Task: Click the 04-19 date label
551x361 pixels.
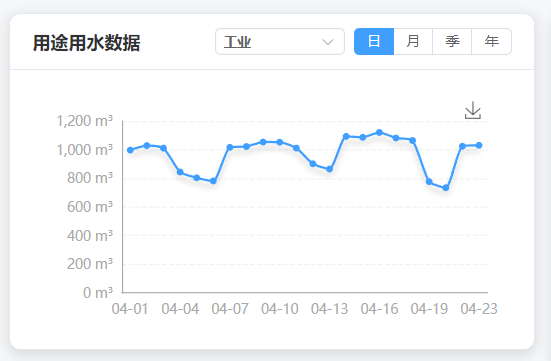Action: pos(429,309)
